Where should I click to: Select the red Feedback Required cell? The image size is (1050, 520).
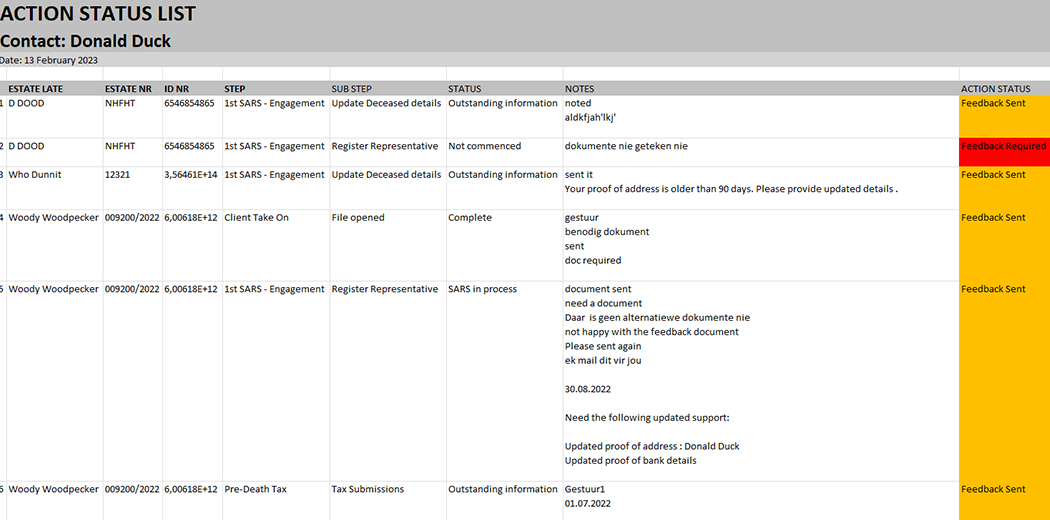pyautogui.click(x=1003, y=147)
